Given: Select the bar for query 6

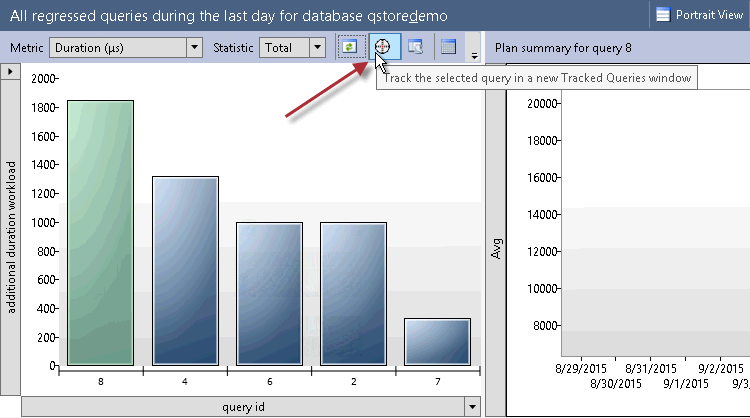Looking at the screenshot, I should click(269, 294).
